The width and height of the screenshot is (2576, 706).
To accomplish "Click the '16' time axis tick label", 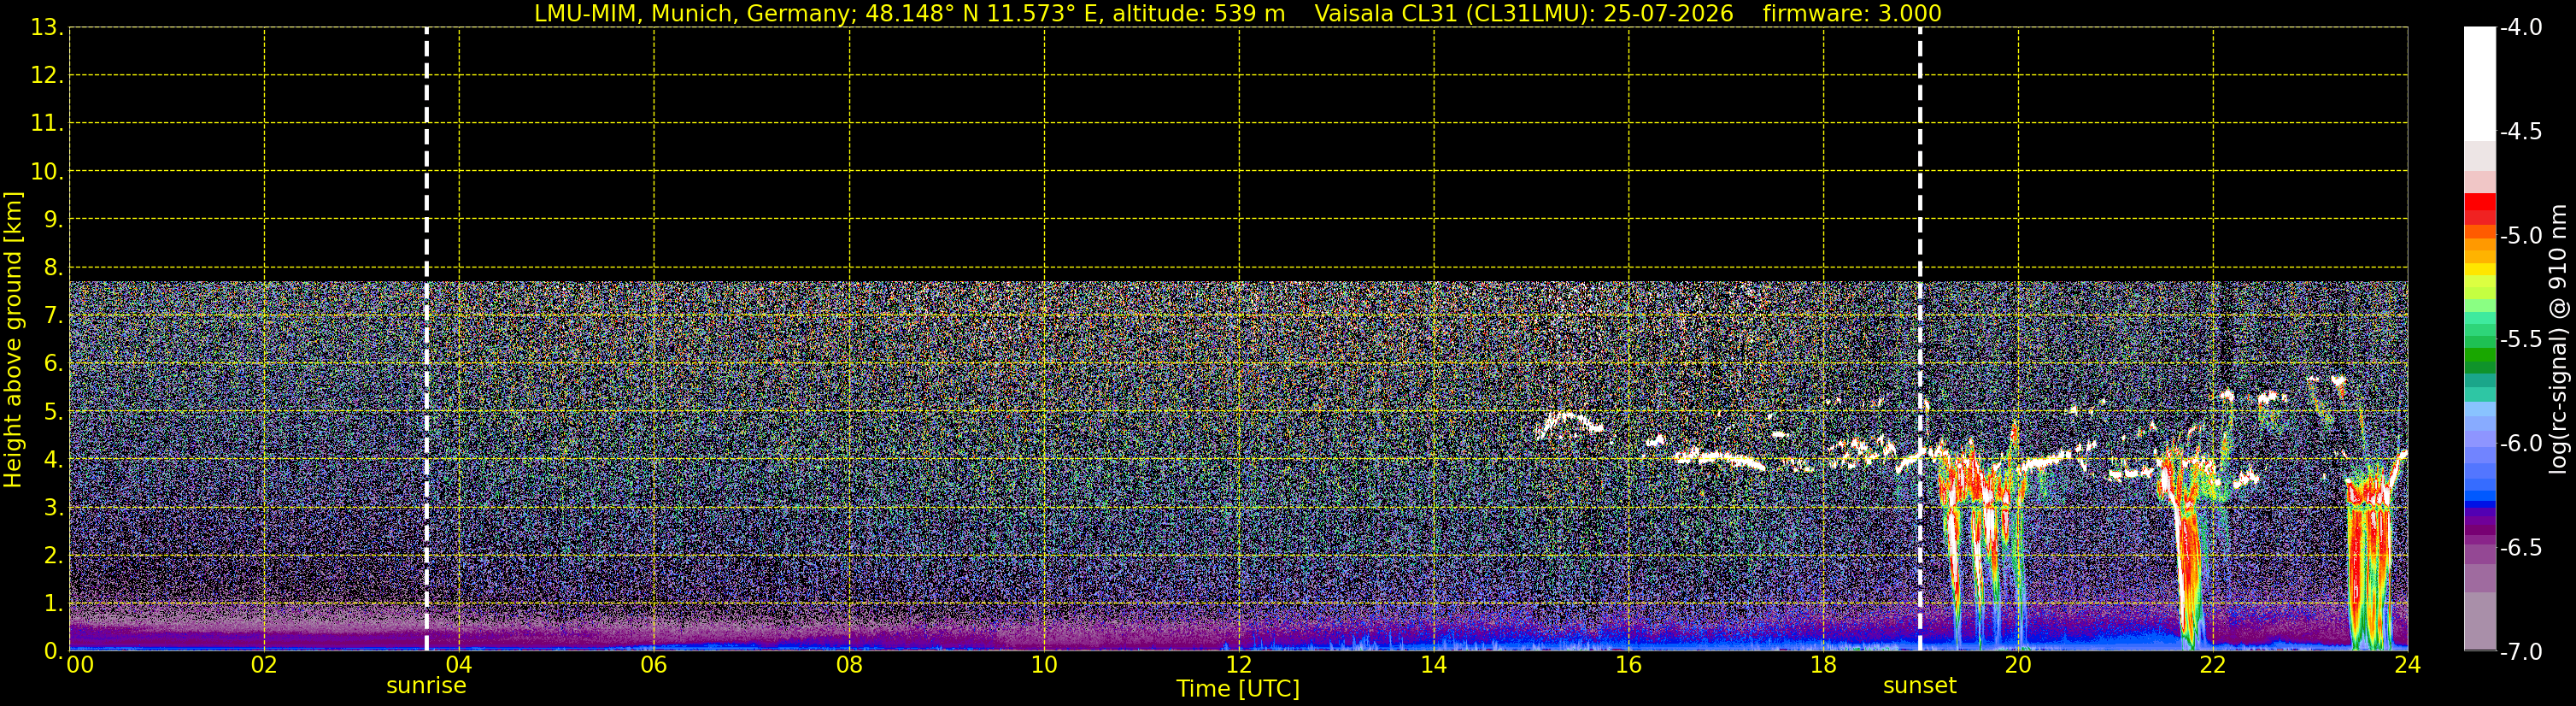I will click(x=1629, y=665).
